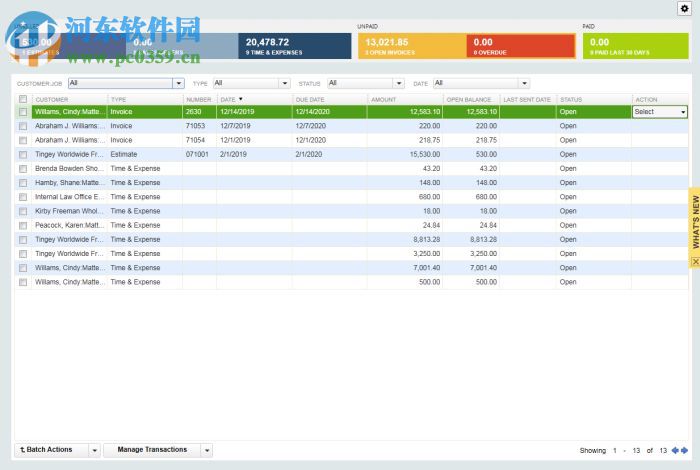Click the 12/7/2019 date cell
Screen dimensions: 700x470
point(235,126)
